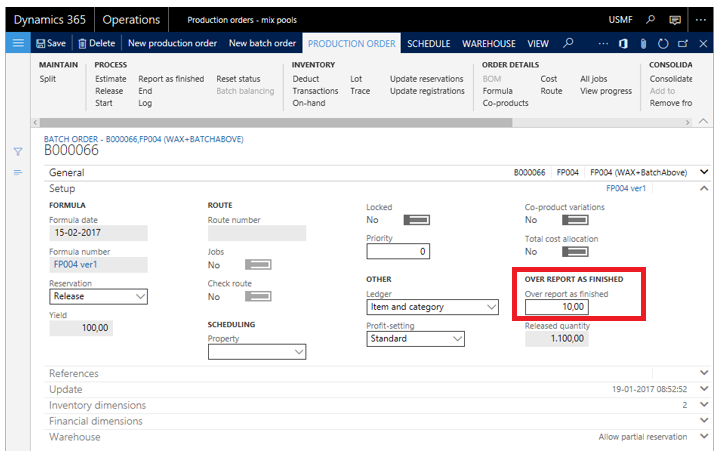Collapse the ribbon with the up caret
The image size is (717, 472).
(x=703, y=121)
